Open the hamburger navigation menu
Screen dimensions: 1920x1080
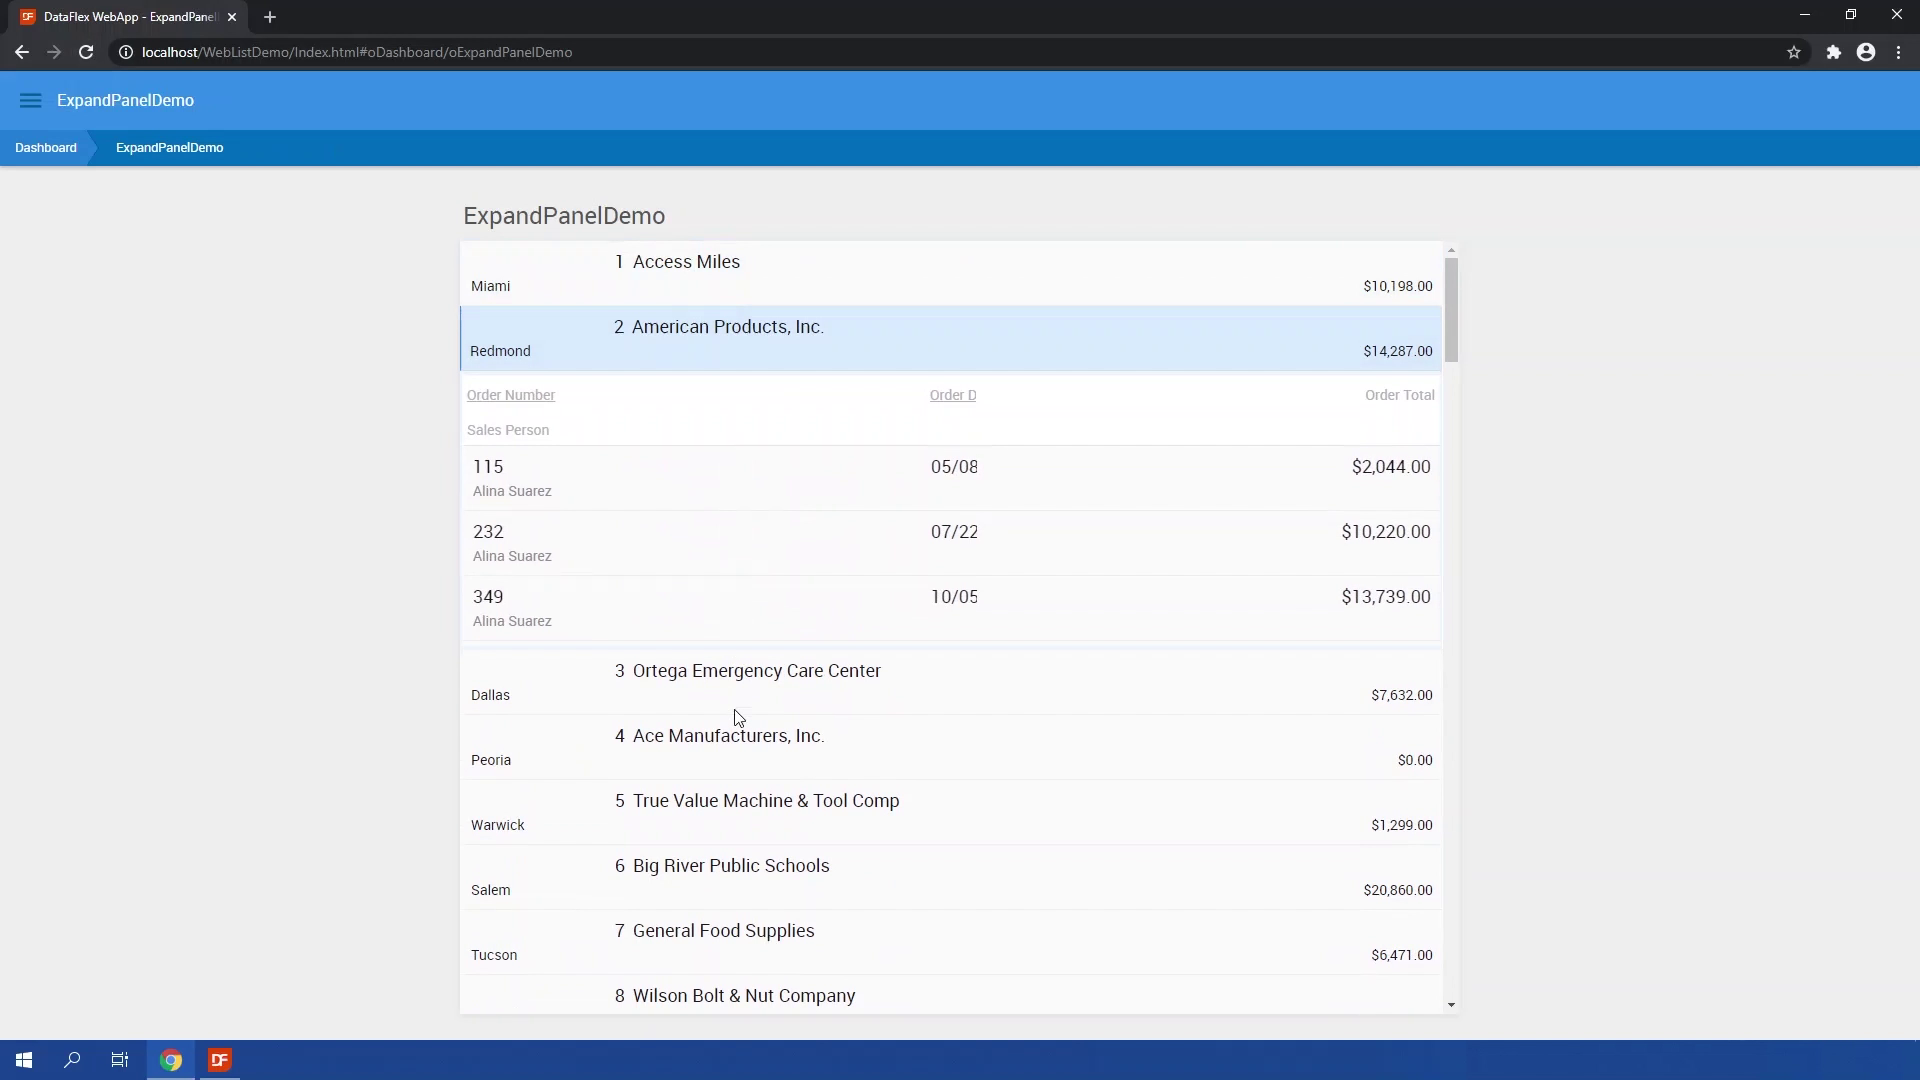point(30,100)
